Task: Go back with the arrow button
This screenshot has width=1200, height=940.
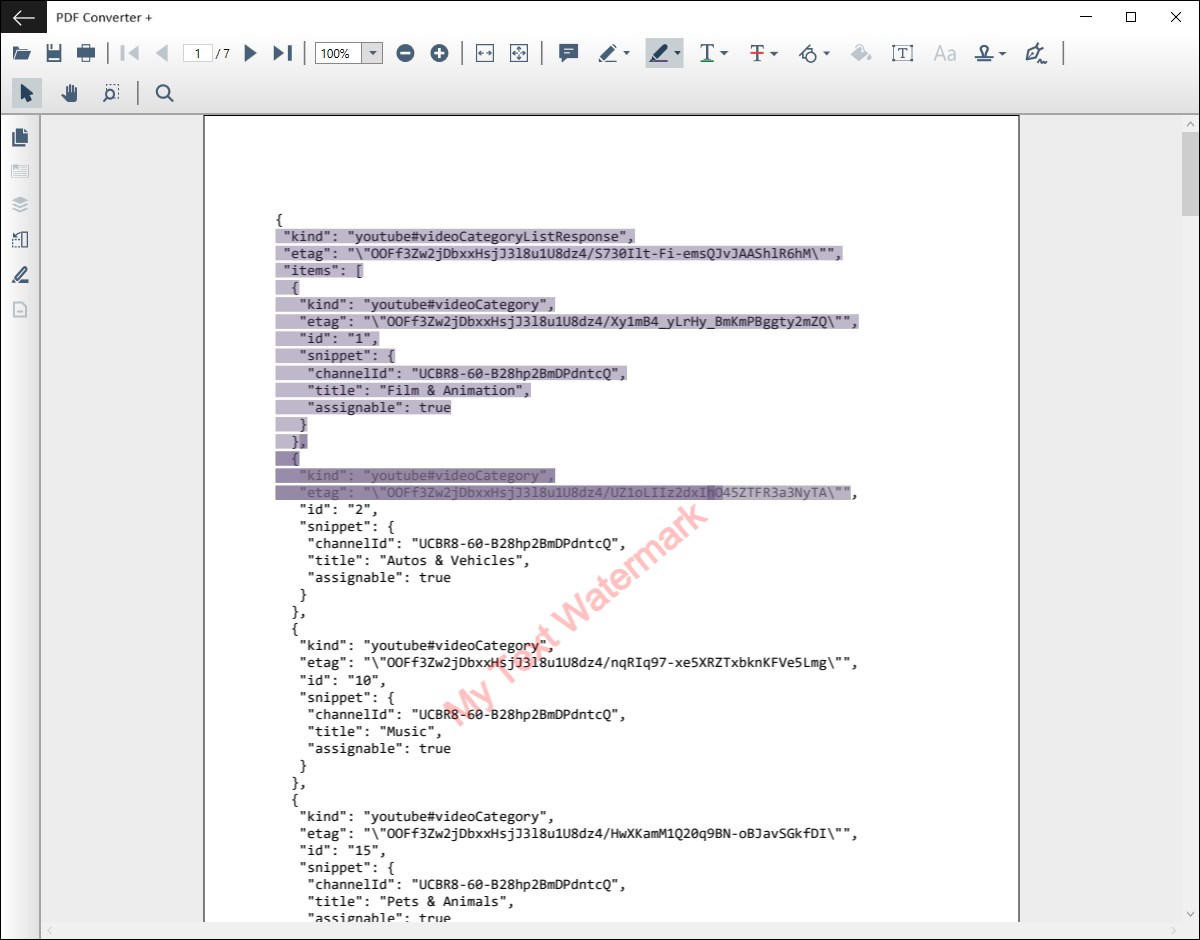Action: pos(23,17)
